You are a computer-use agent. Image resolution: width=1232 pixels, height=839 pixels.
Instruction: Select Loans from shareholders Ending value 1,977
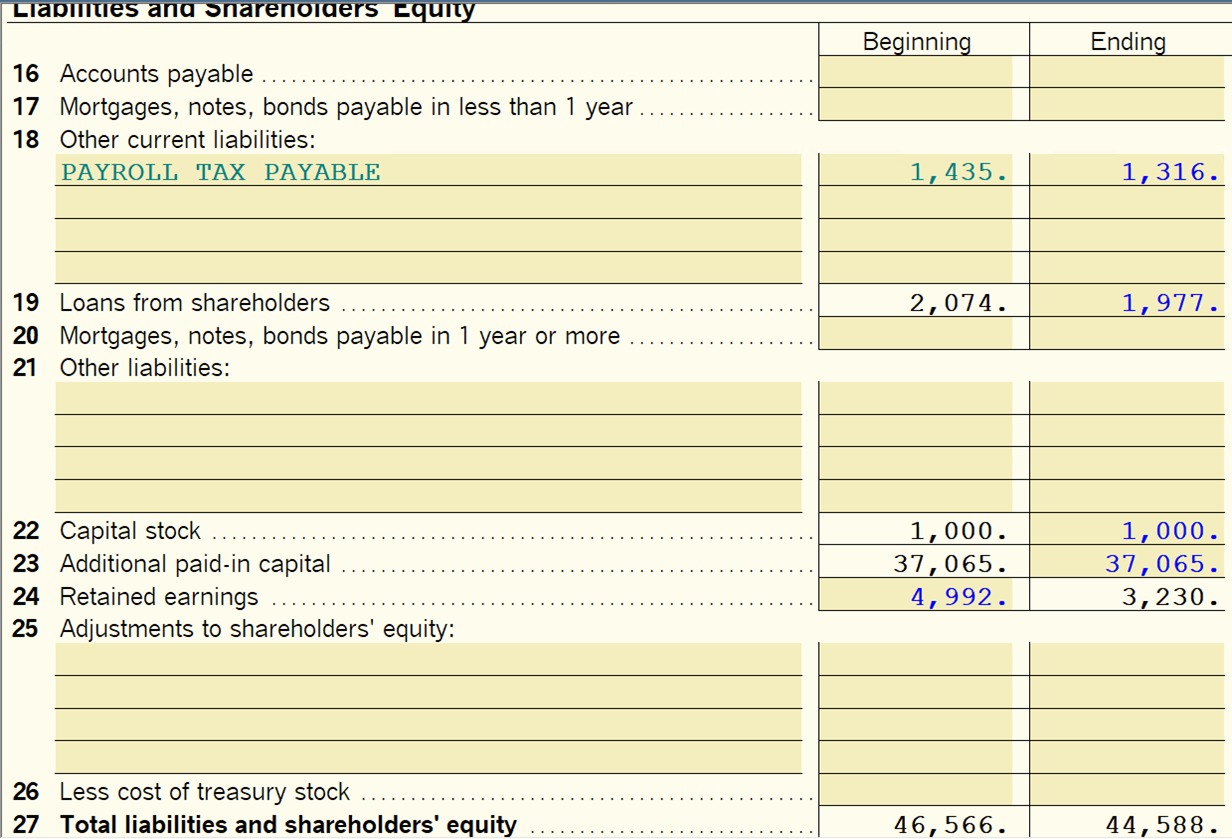[1126, 303]
